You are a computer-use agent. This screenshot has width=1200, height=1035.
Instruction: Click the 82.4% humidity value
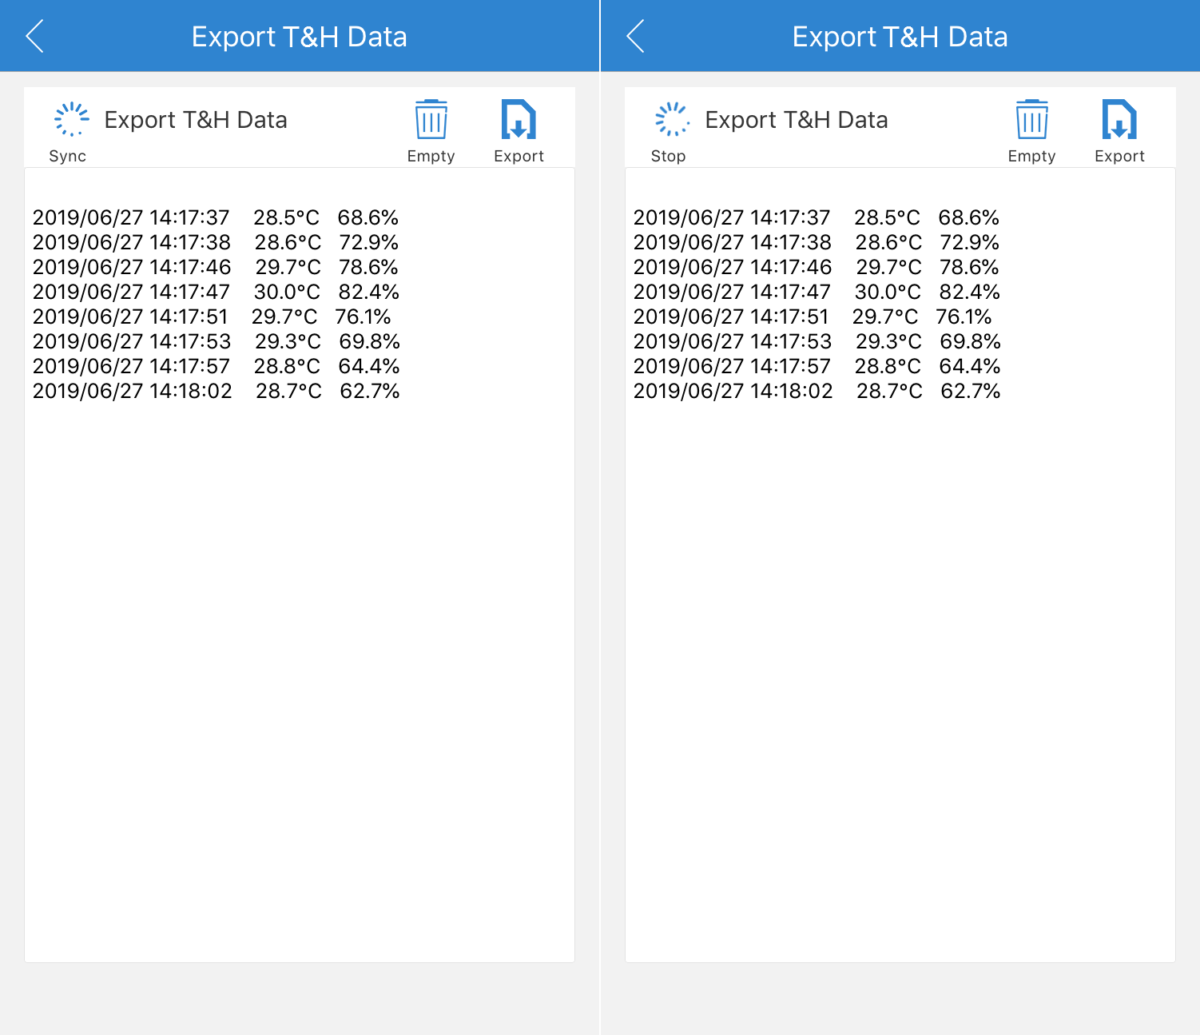[x=369, y=291]
